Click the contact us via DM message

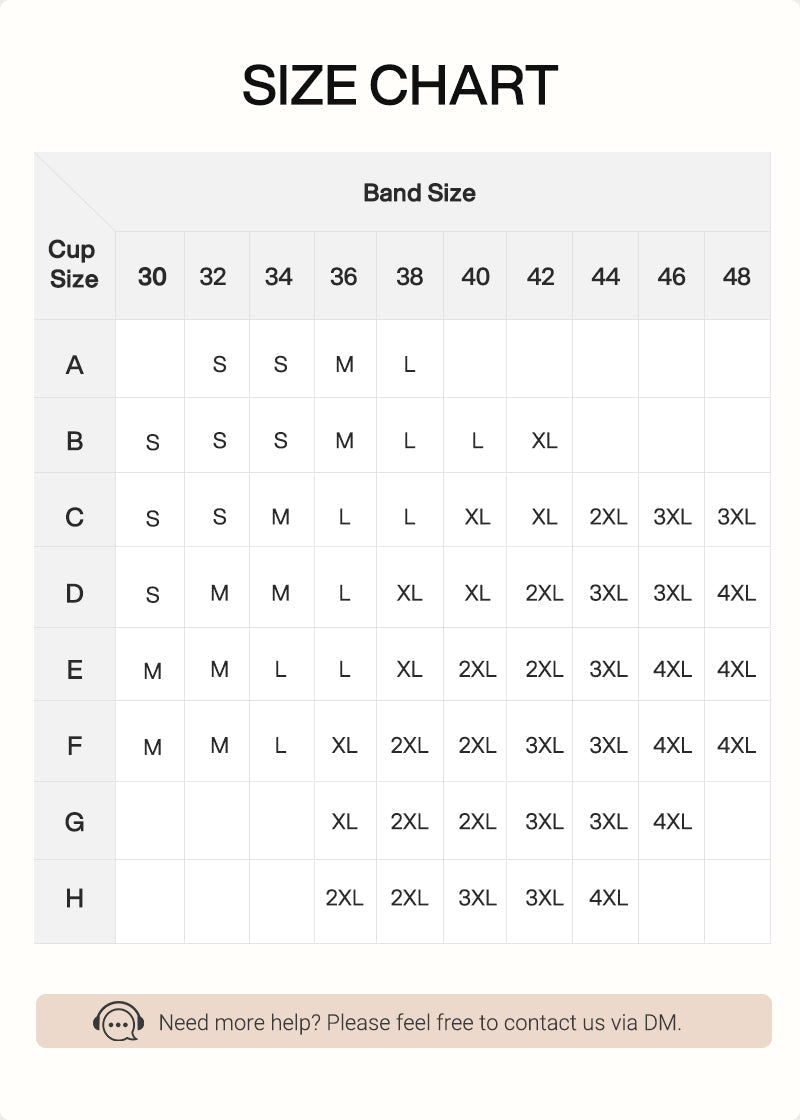click(420, 1022)
